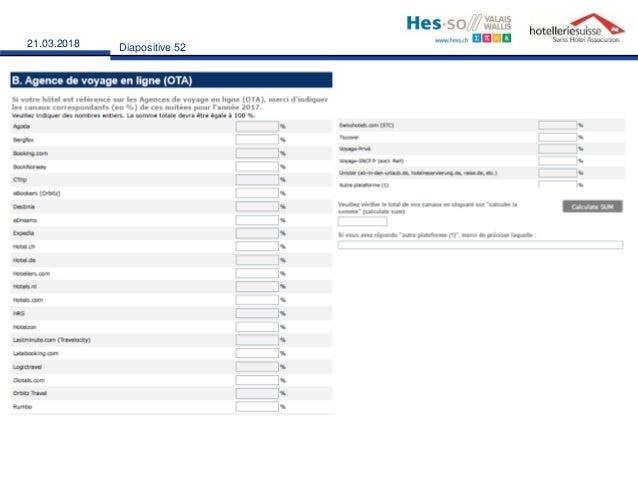Focus the Expedia percentage field
The image size is (638, 479).
click(x=257, y=233)
